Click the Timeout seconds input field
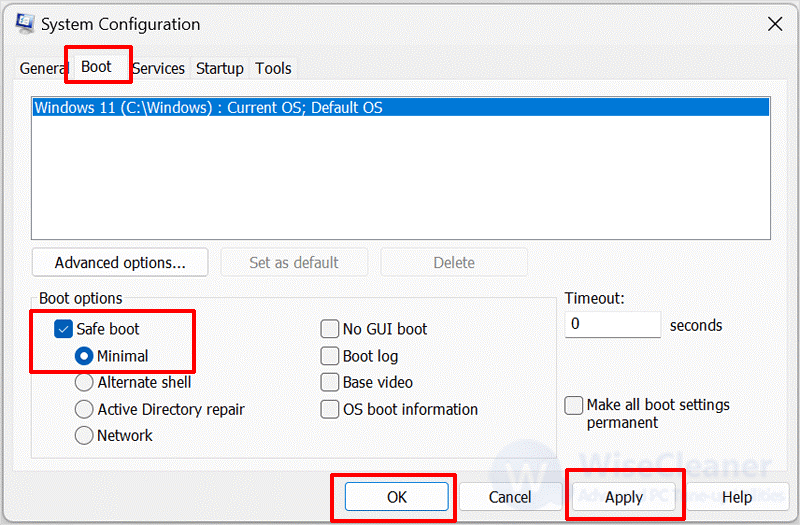The image size is (800, 525). pos(613,324)
